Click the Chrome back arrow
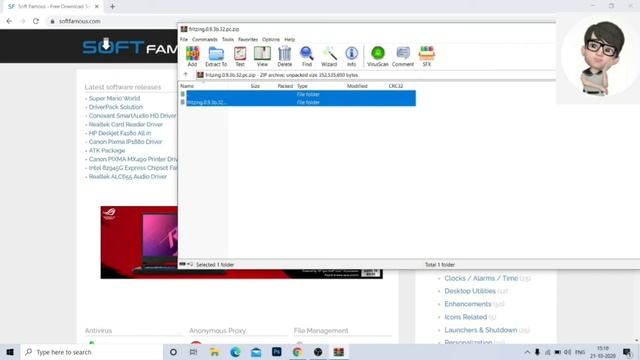 pos(9,21)
